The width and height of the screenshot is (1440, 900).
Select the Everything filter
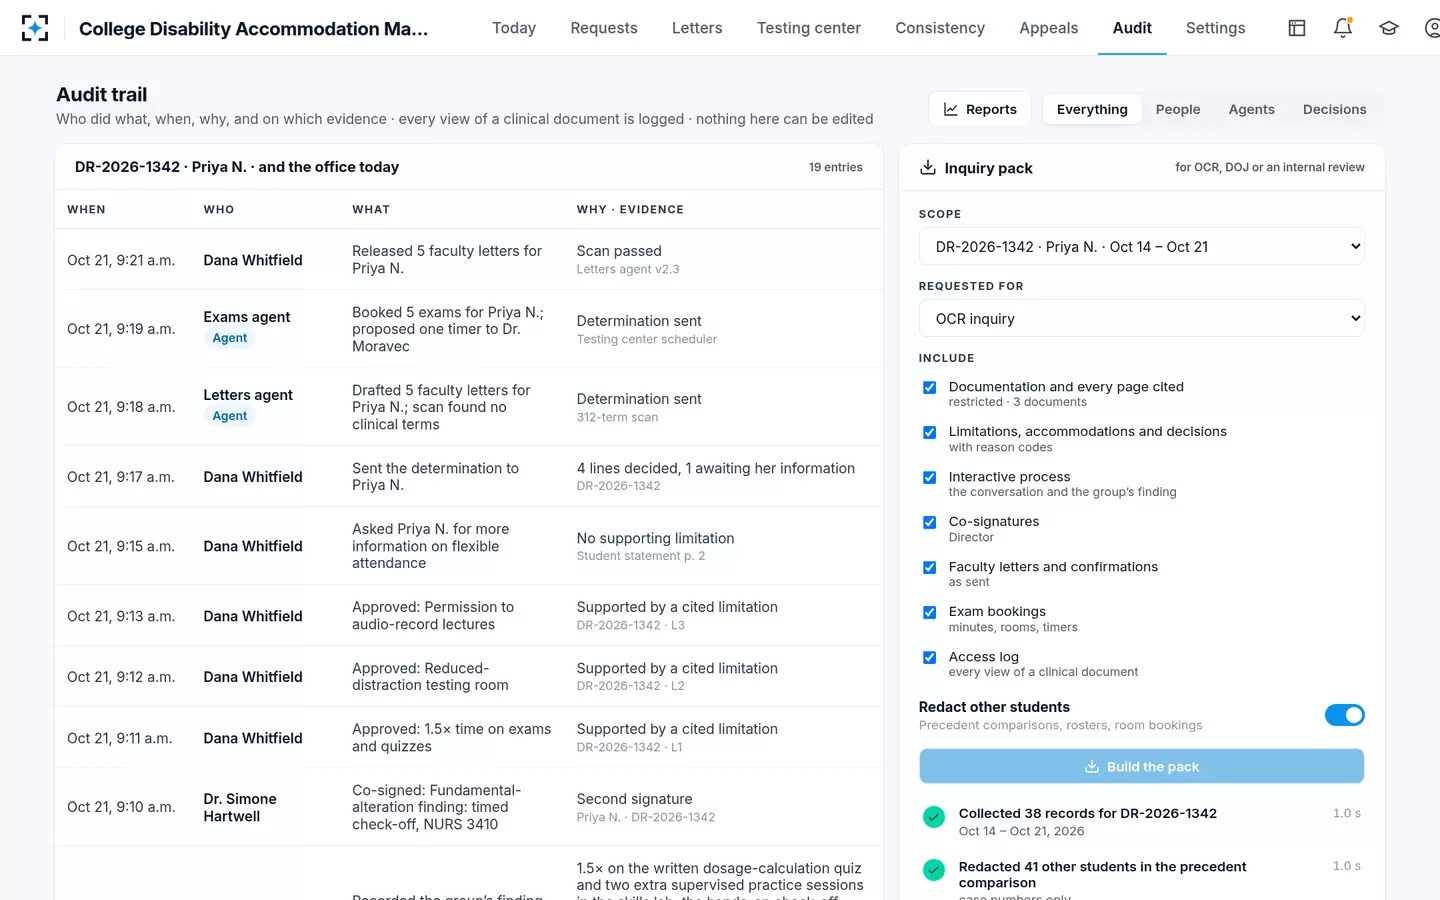pyautogui.click(x=1092, y=110)
